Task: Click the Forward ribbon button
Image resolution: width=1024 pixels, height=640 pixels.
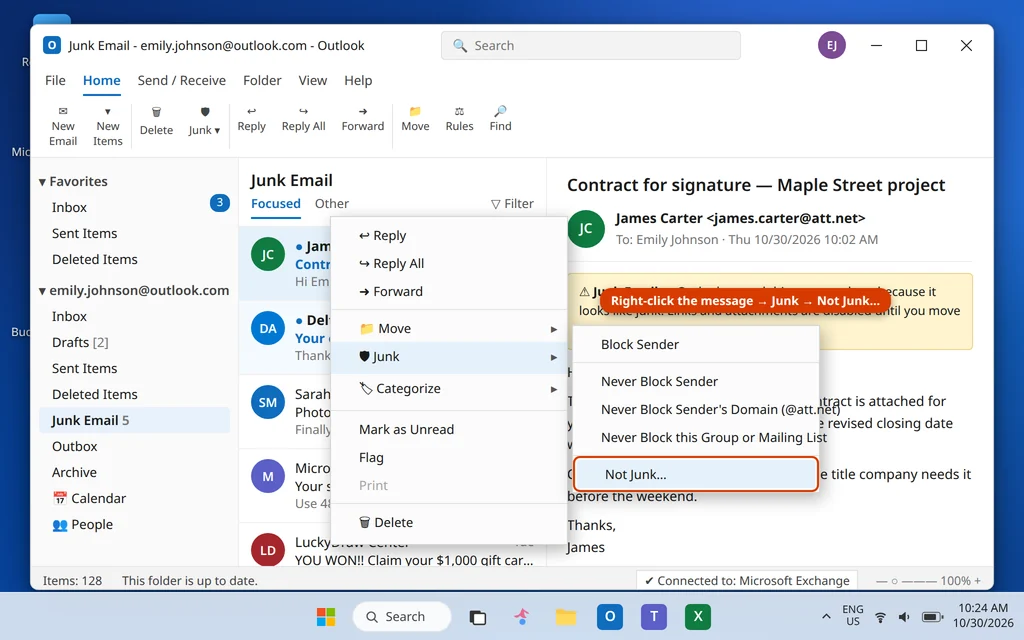Action: click(362, 120)
